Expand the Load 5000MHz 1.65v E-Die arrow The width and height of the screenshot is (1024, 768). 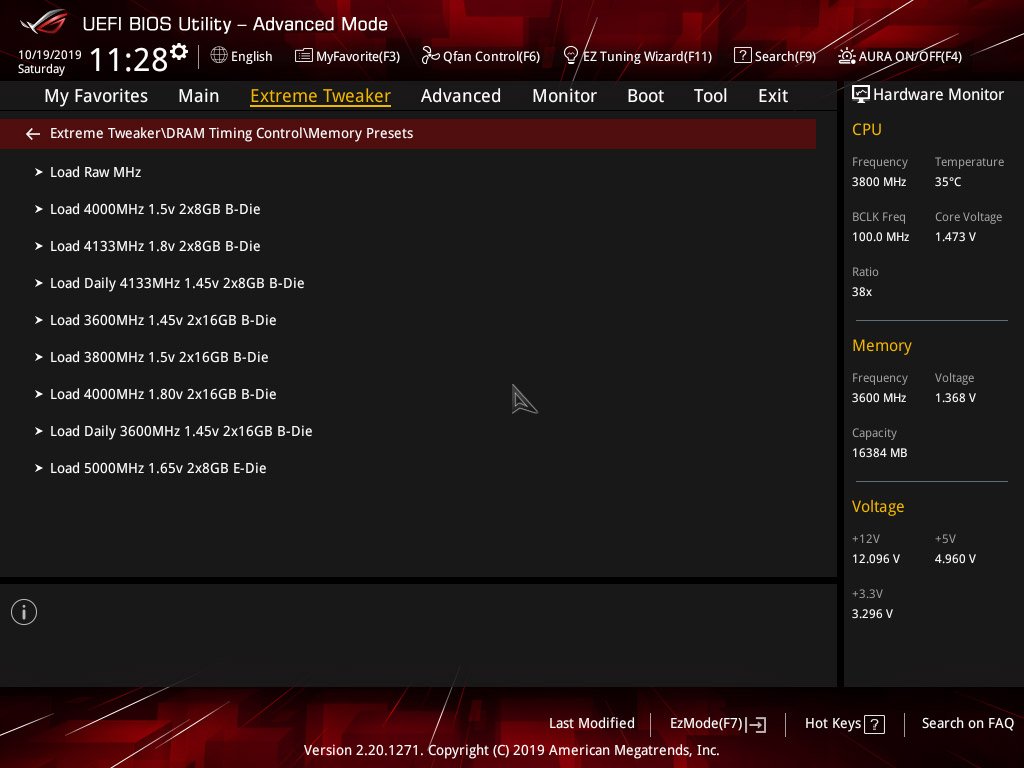(x=39, y=468)
